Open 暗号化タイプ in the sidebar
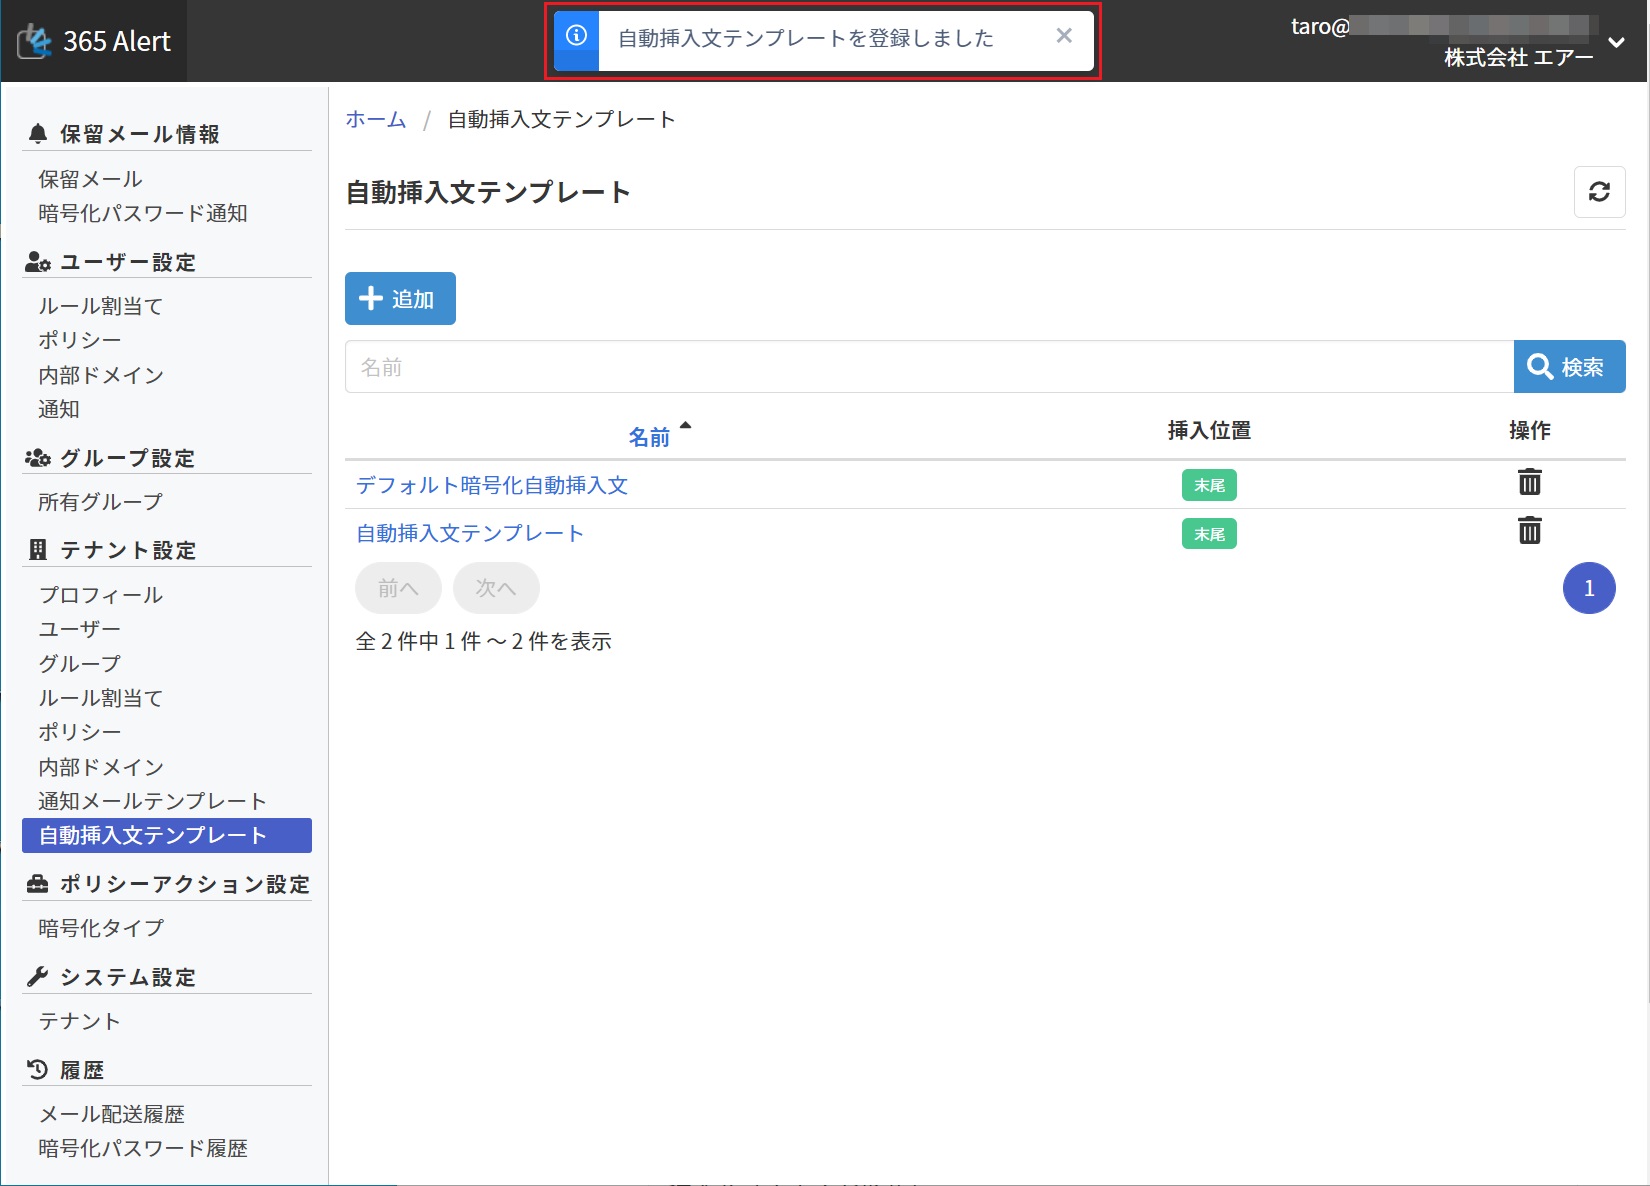 pos(101,928)
